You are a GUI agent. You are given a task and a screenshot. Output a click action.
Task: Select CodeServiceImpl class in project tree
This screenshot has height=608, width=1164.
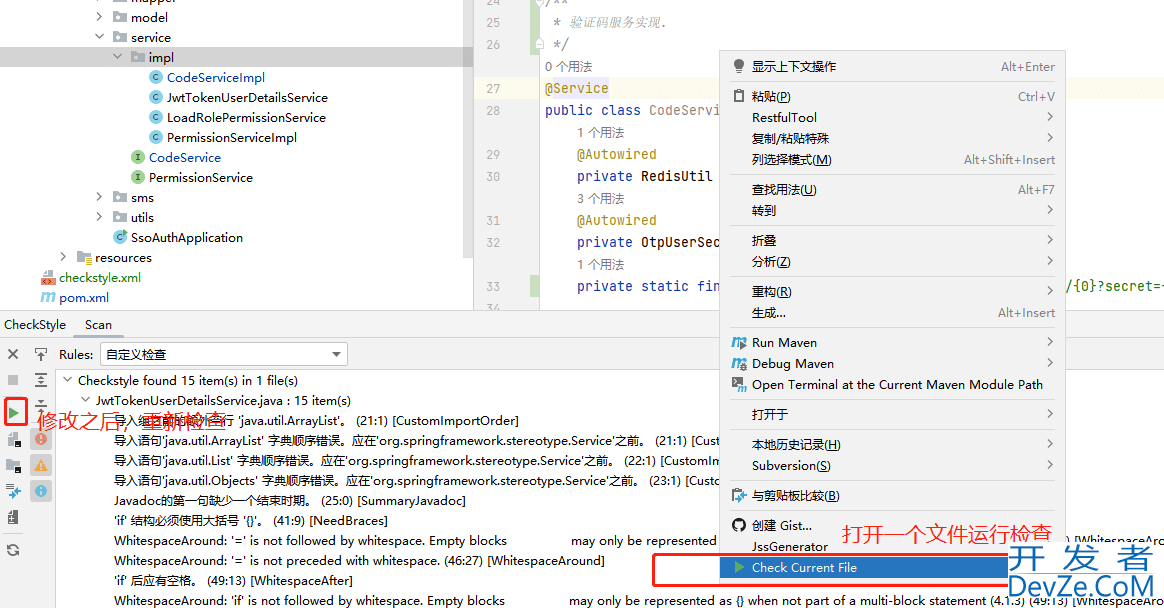point(215,78)
